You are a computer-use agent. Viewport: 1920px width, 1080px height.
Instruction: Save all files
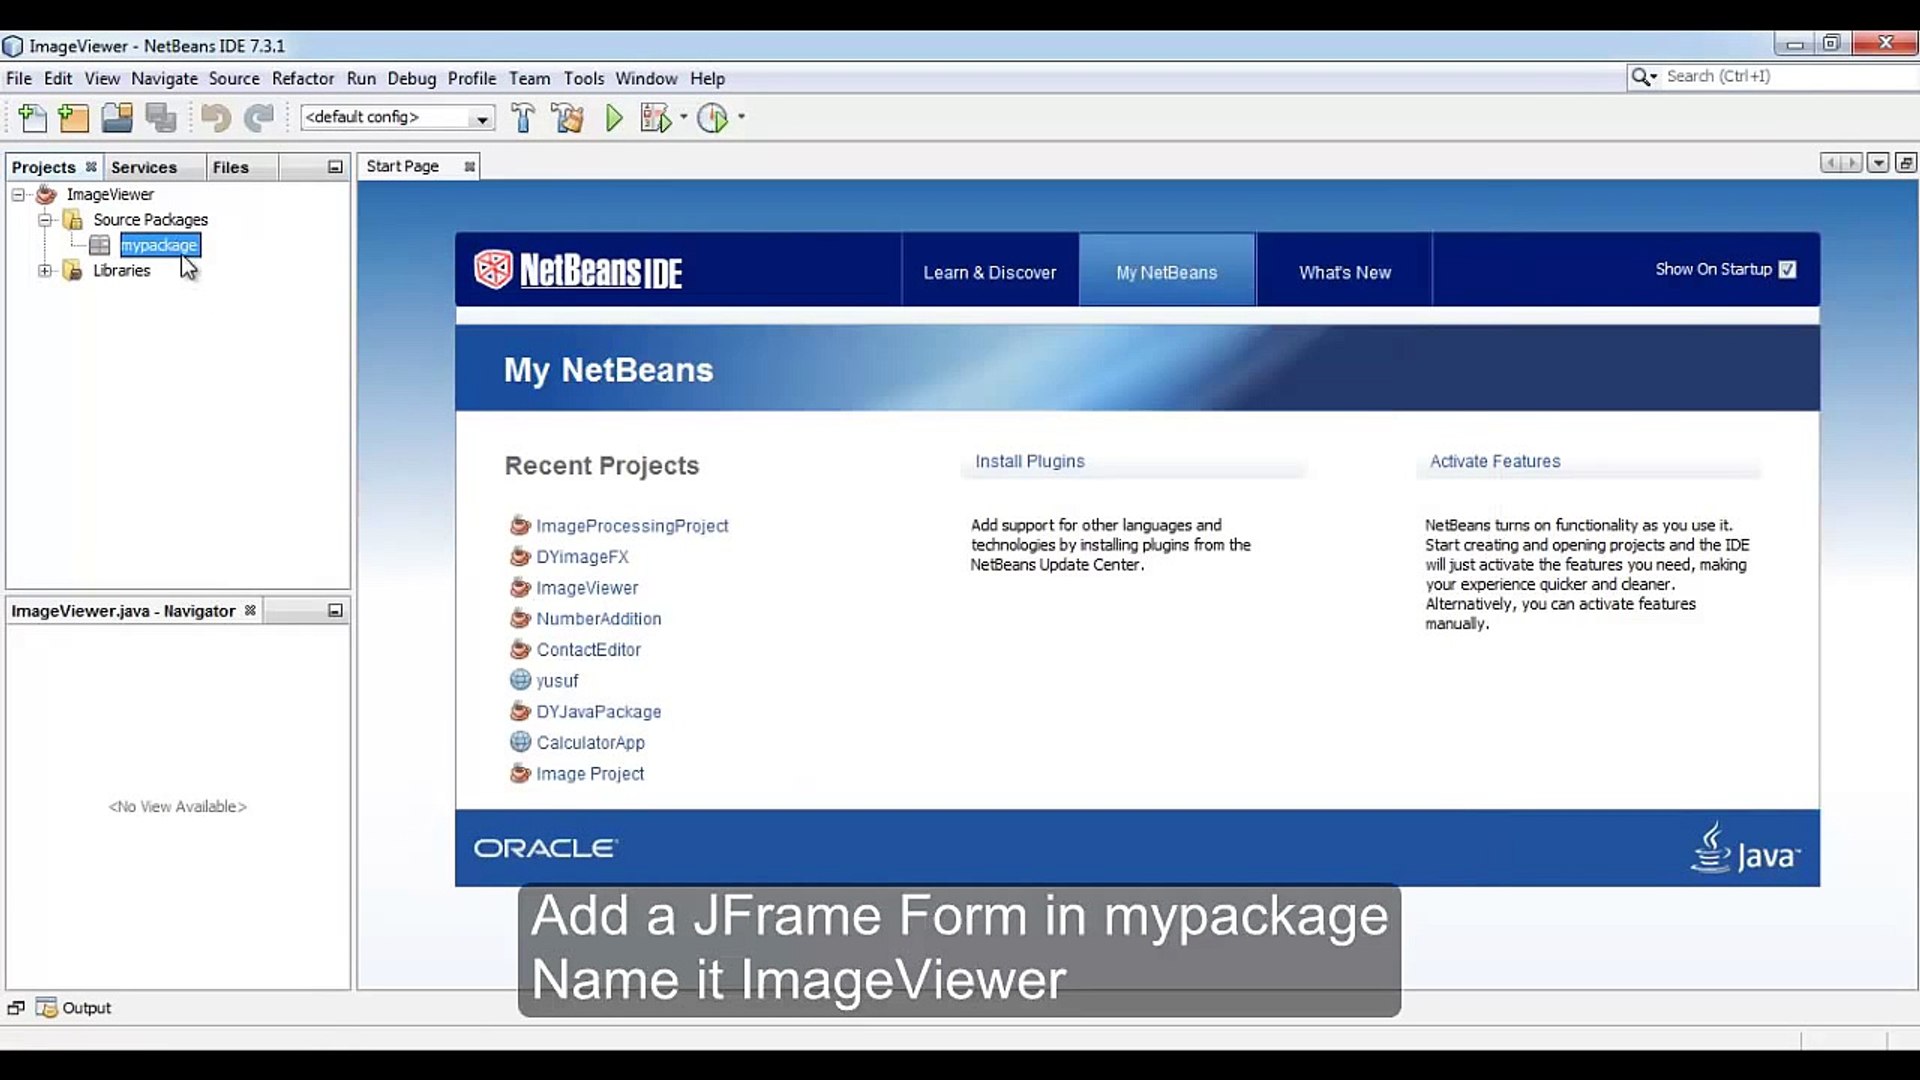point(159,117)
